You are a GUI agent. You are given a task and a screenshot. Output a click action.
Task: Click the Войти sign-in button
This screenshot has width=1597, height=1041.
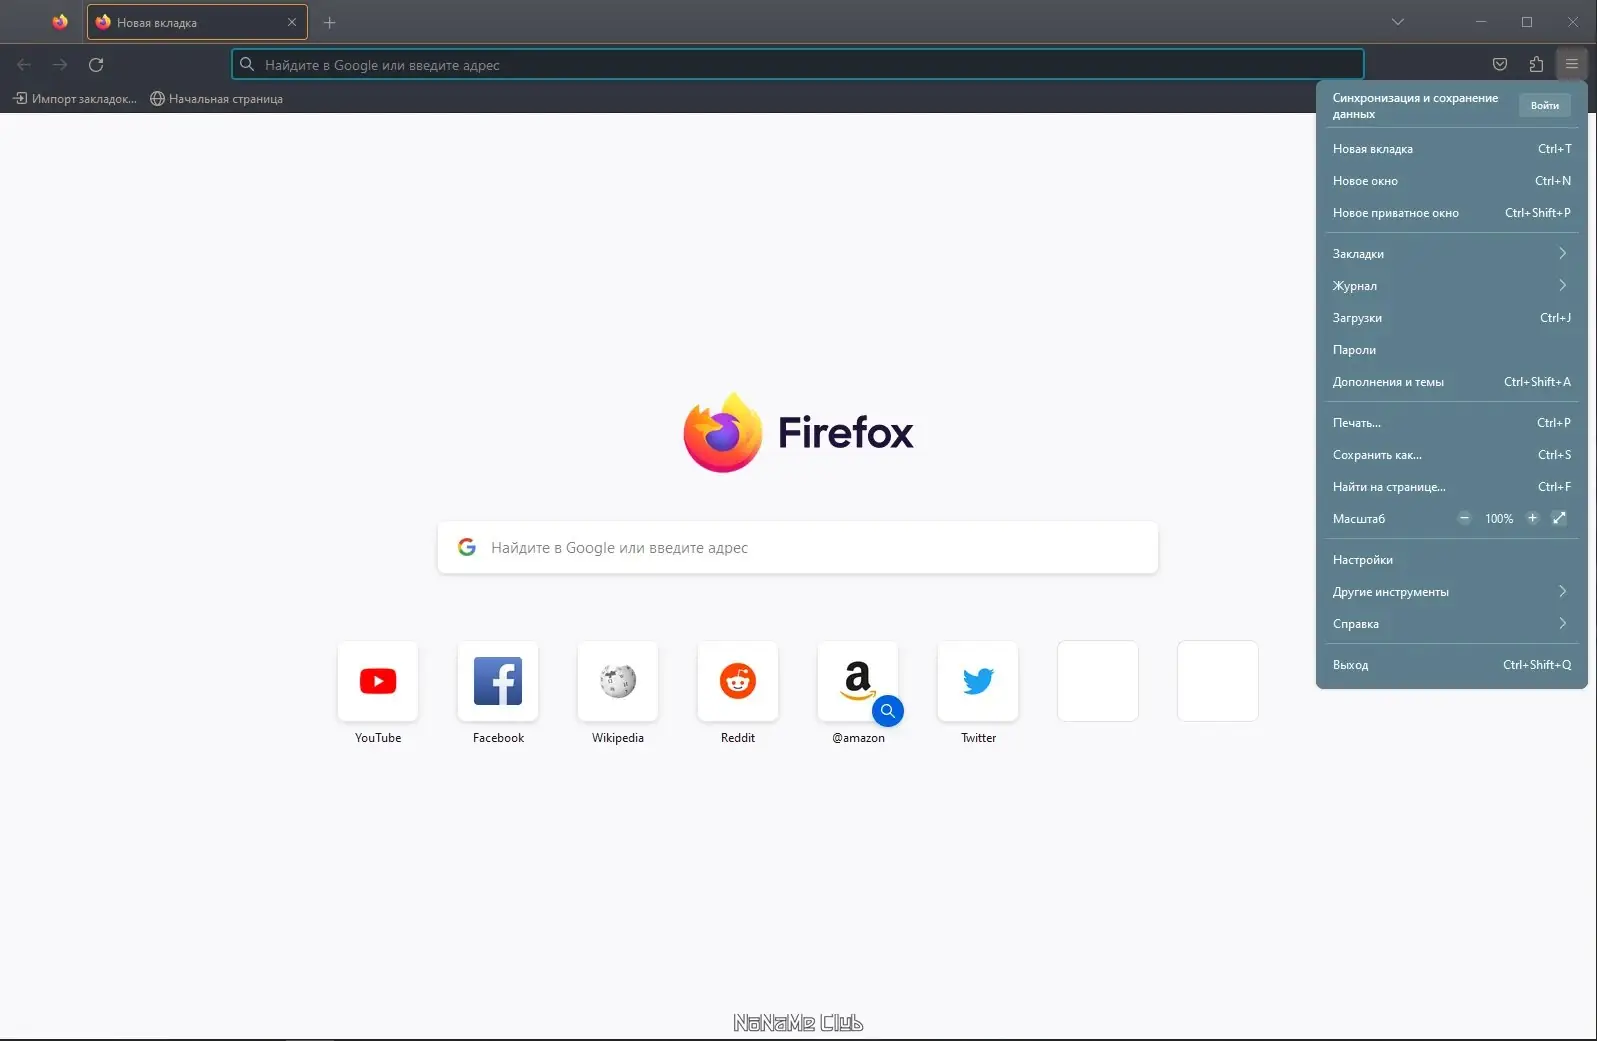1545,105
